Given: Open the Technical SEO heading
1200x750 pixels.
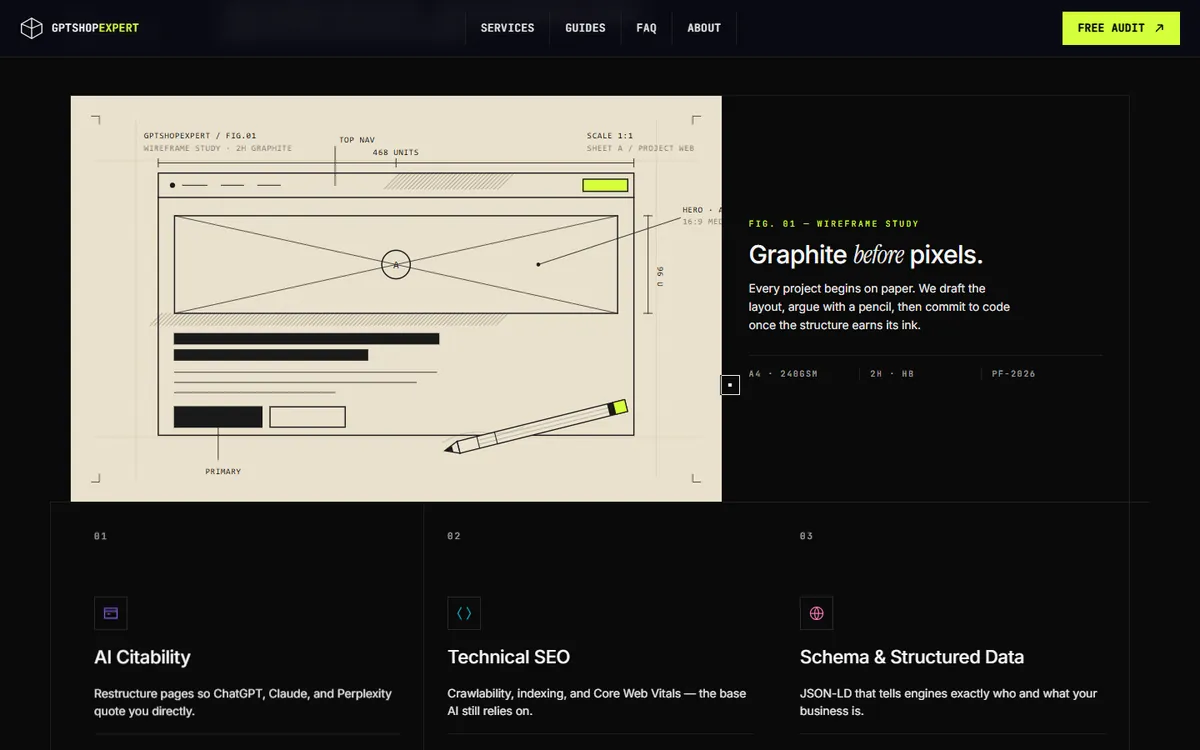Looking at the screenshot, I should click(509, 657).
